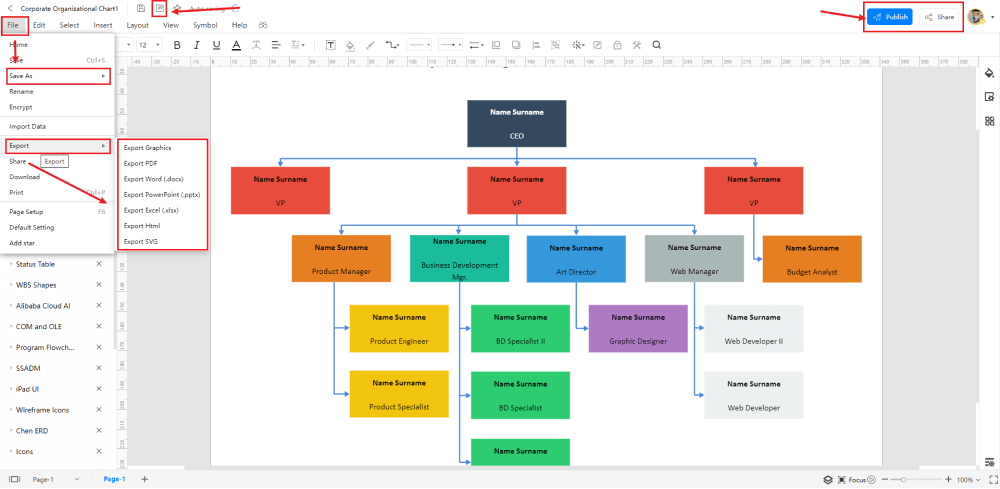Image resolution: width=1000 pixels, height=489 pixels.
Task: Open the Edit menu
Action: (39, 25)
